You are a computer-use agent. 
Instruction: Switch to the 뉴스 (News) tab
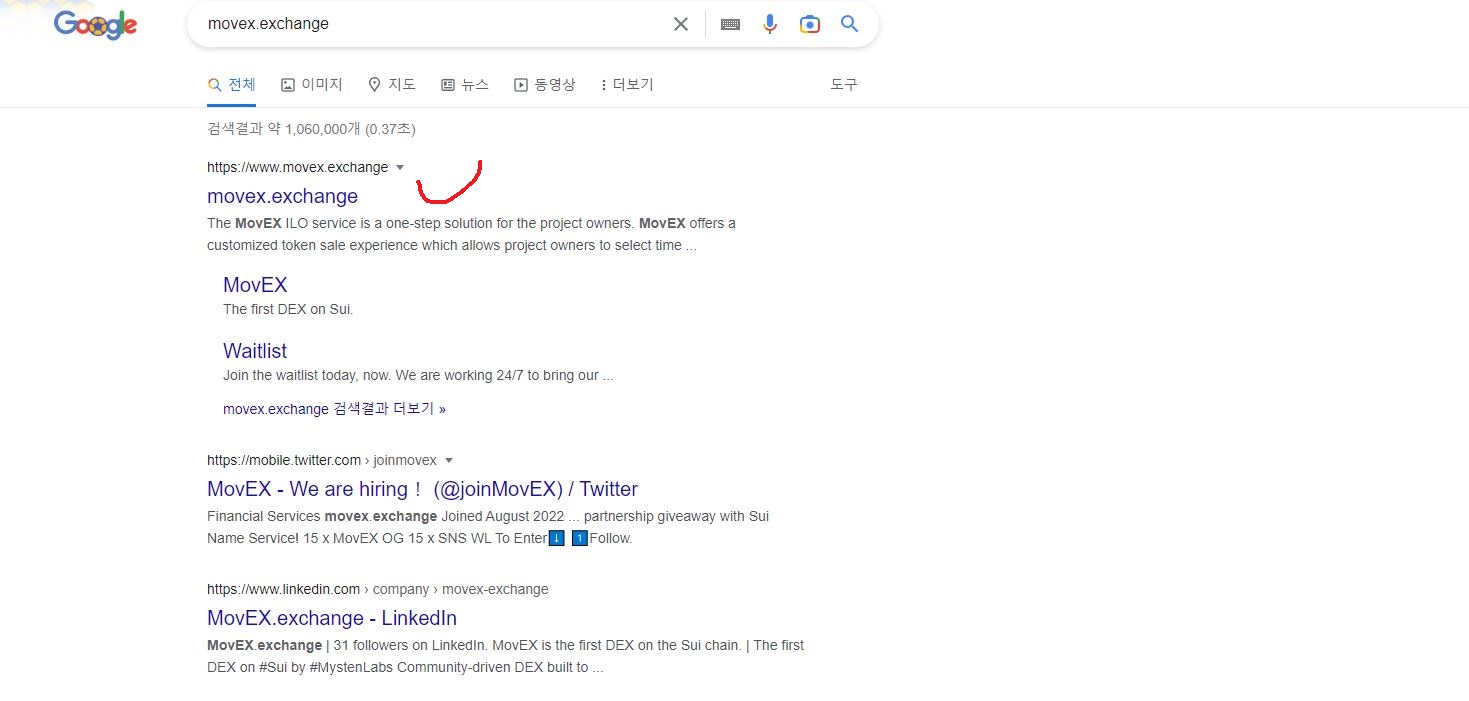[465, 85]
